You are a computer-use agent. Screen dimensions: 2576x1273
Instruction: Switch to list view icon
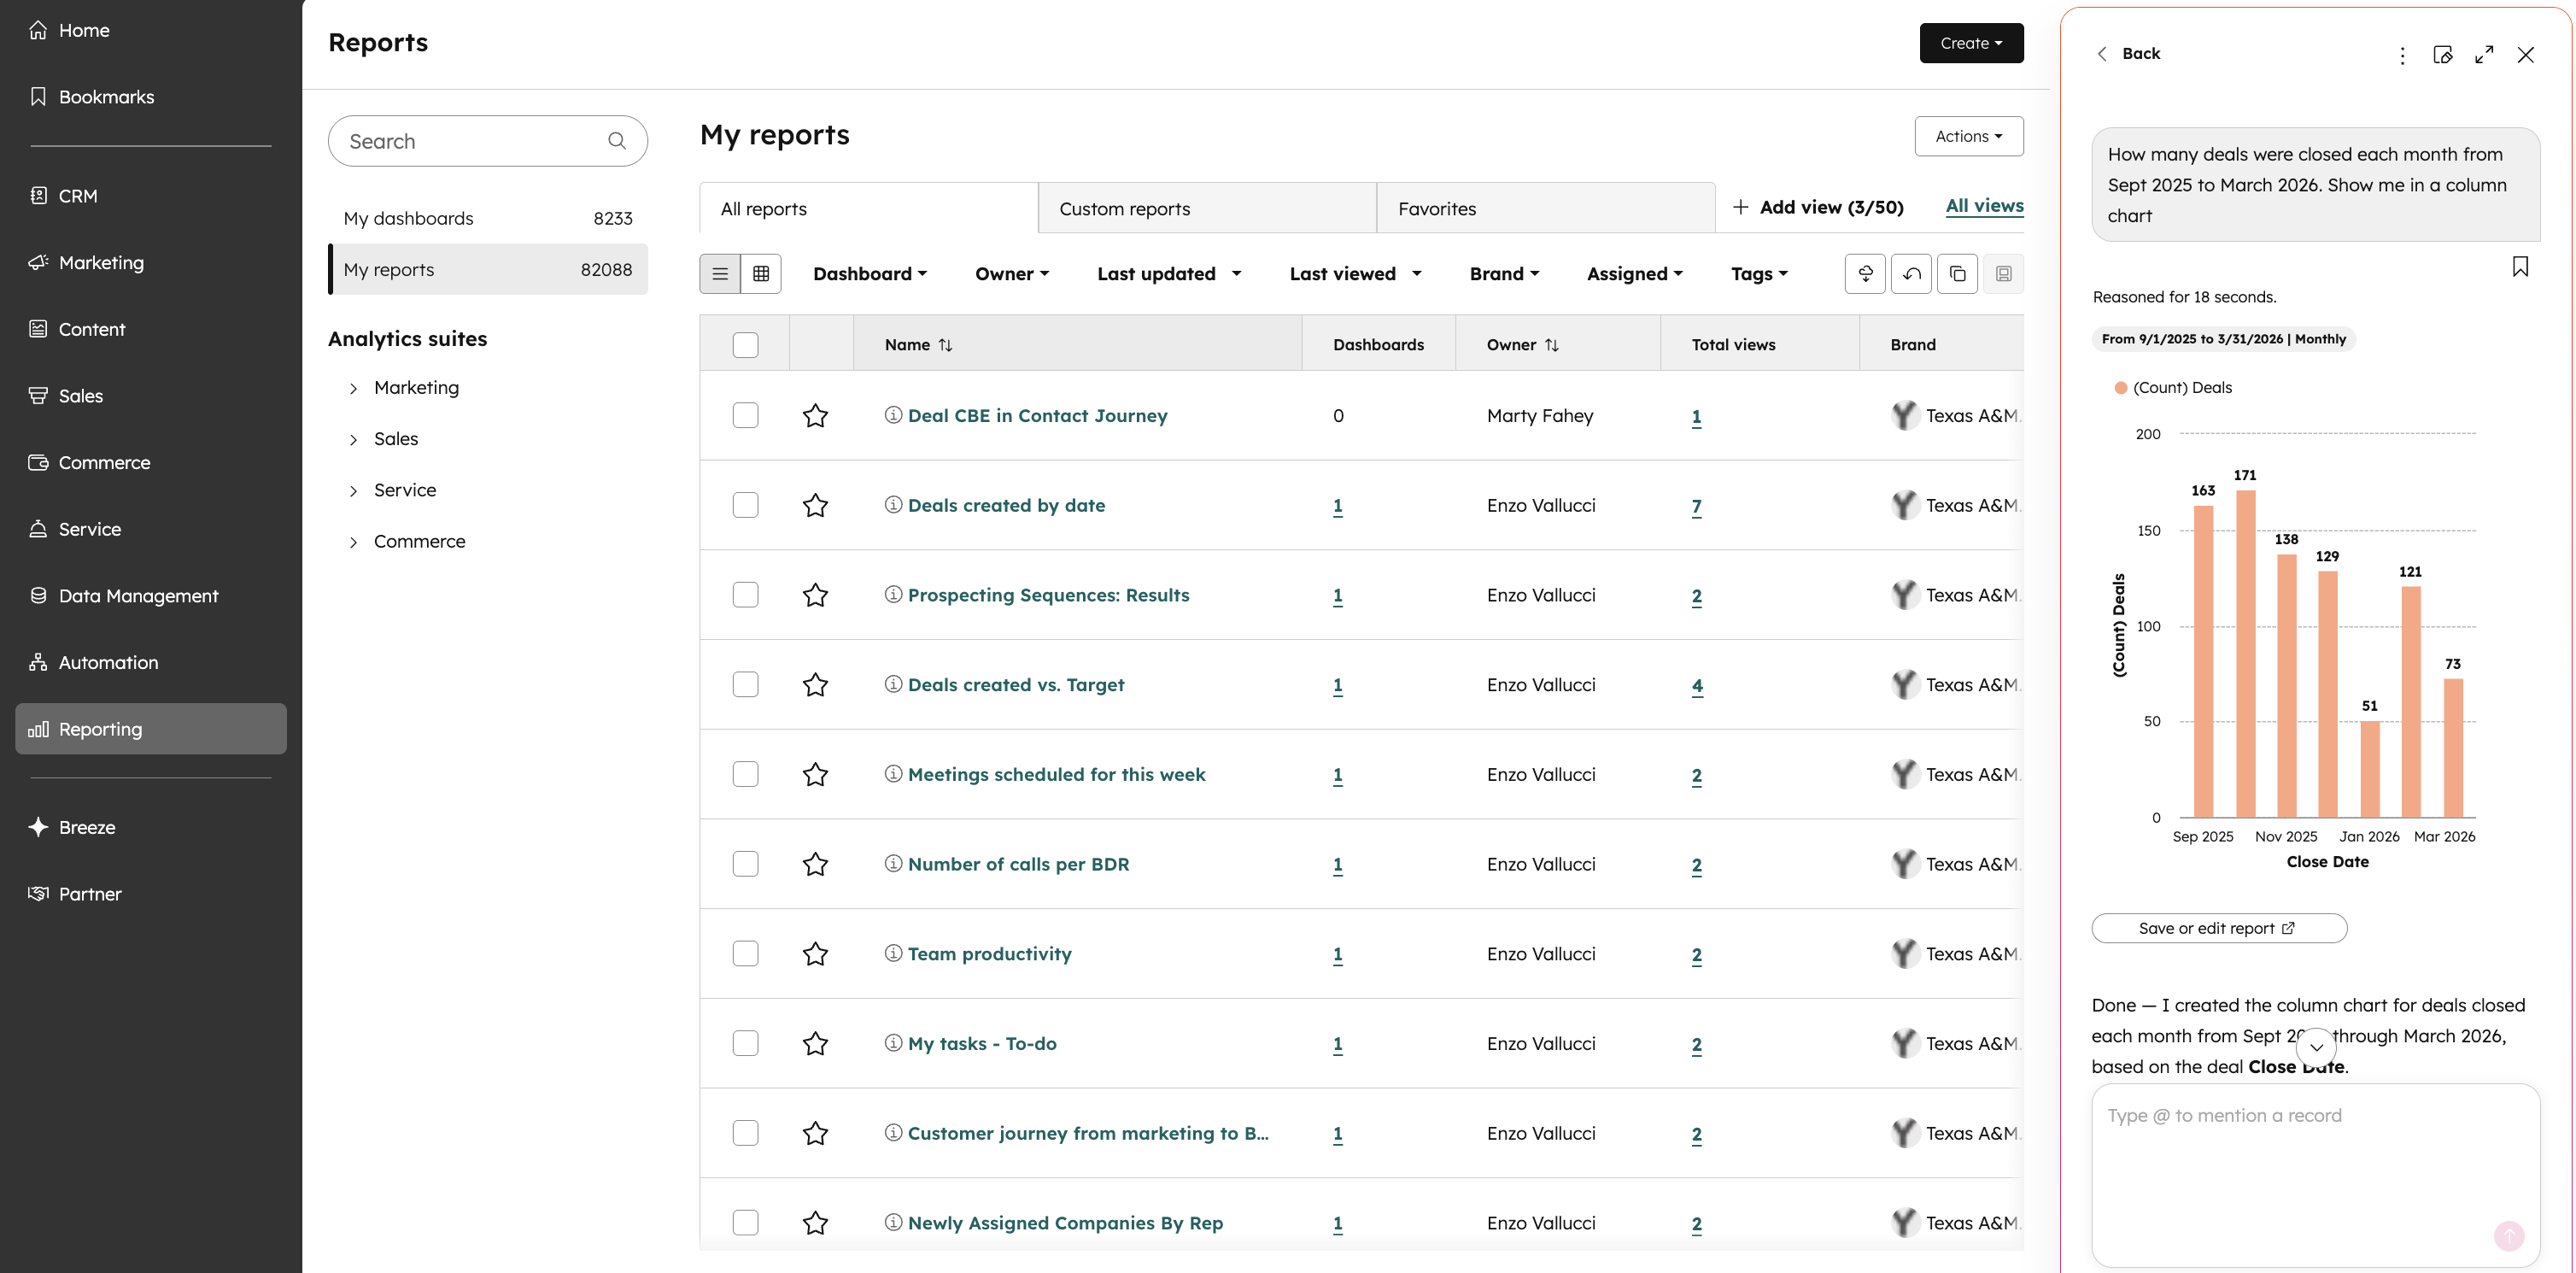pos(720,273)
